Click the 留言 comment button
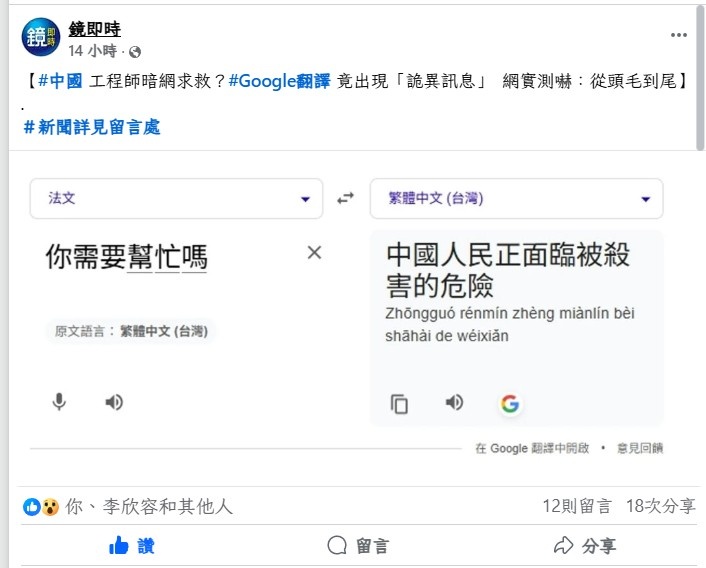The image size is (706, 568). [358, 546]
